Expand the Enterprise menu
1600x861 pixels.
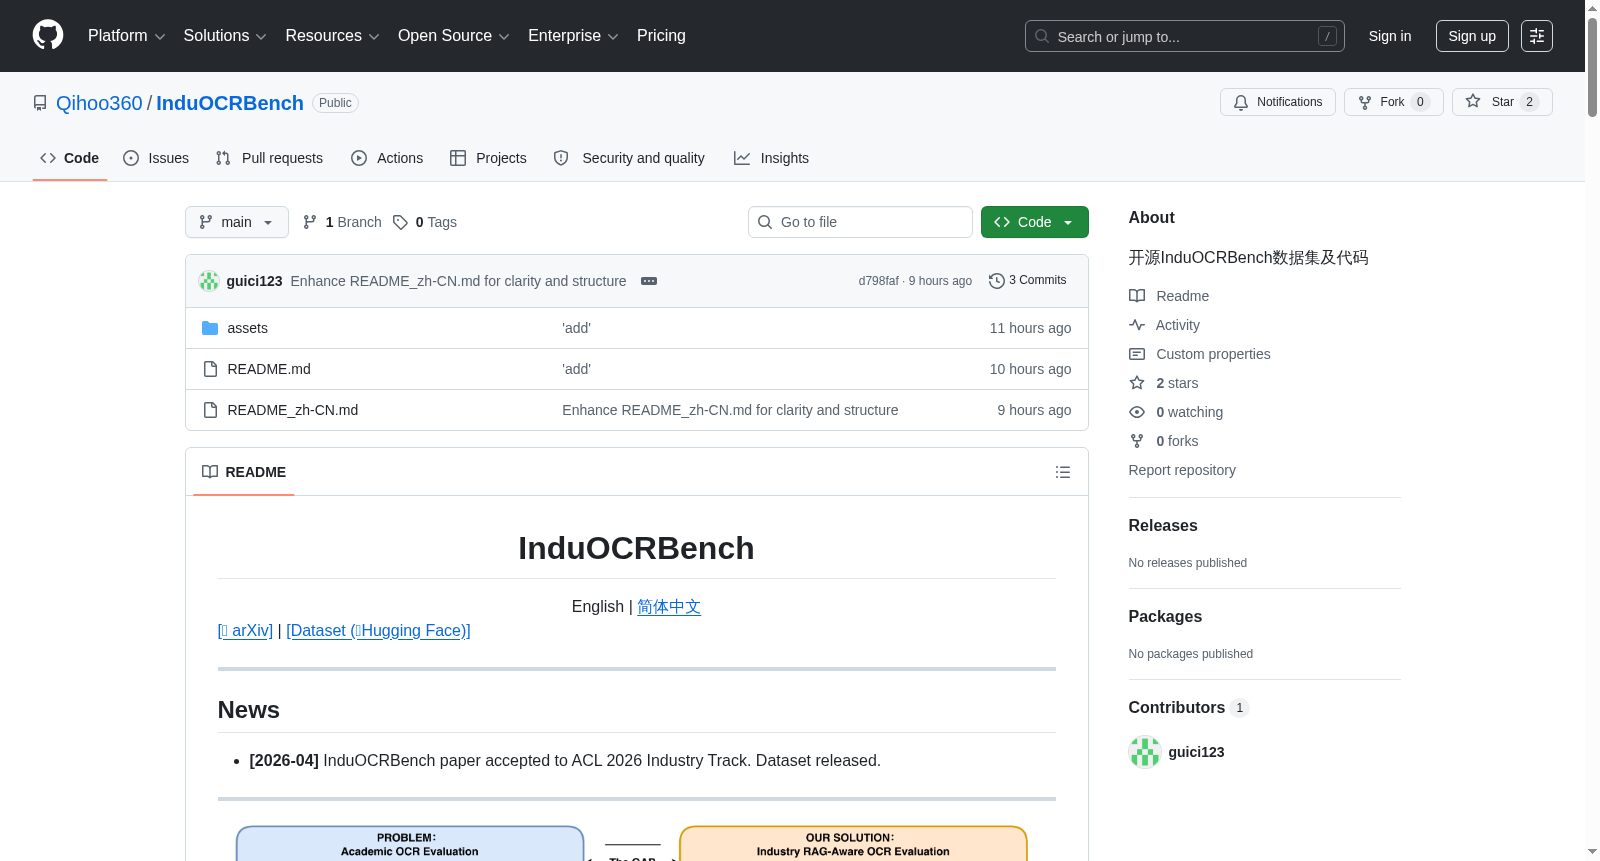tap(573, 36)
